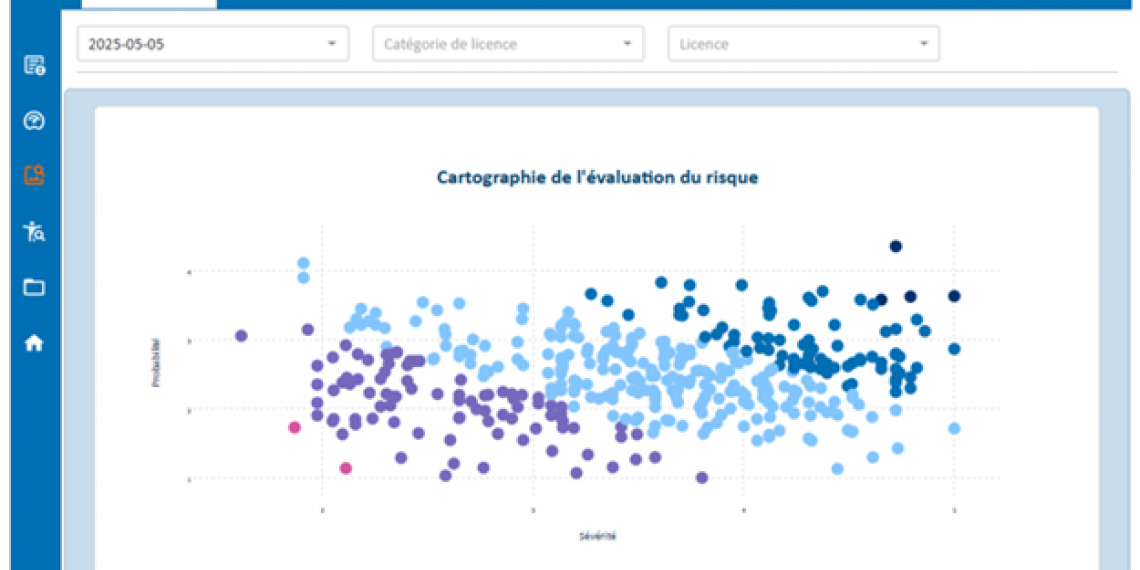1140x570 pixels.
Task: Open the person with magnifier icon
Action: click(34, 232)
